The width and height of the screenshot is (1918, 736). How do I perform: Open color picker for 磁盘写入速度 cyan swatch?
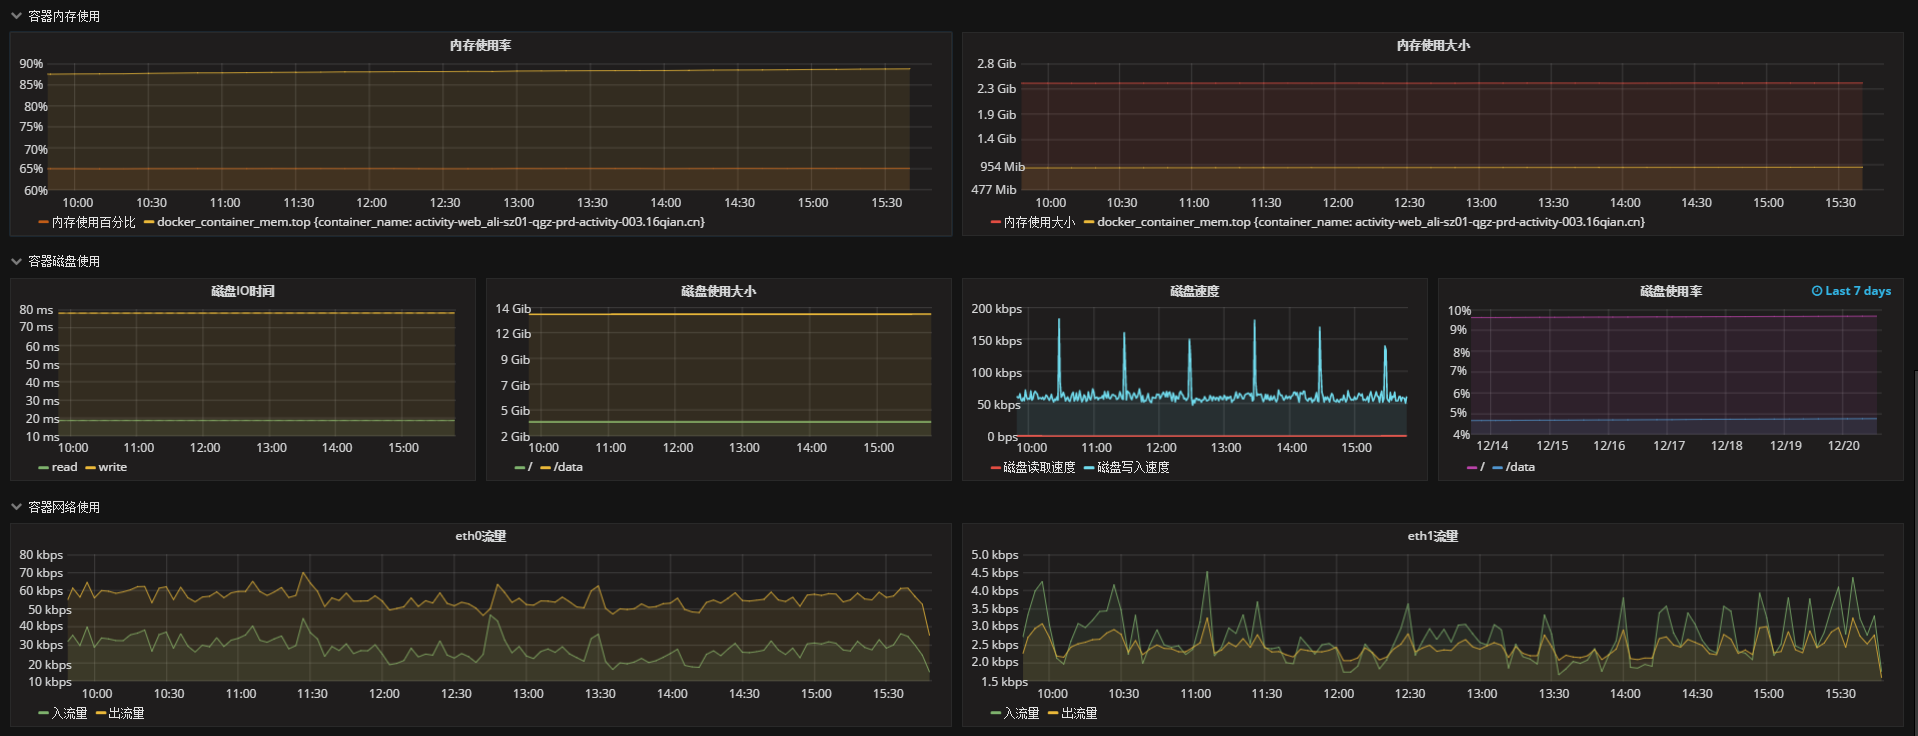[x=1089, y=468]
